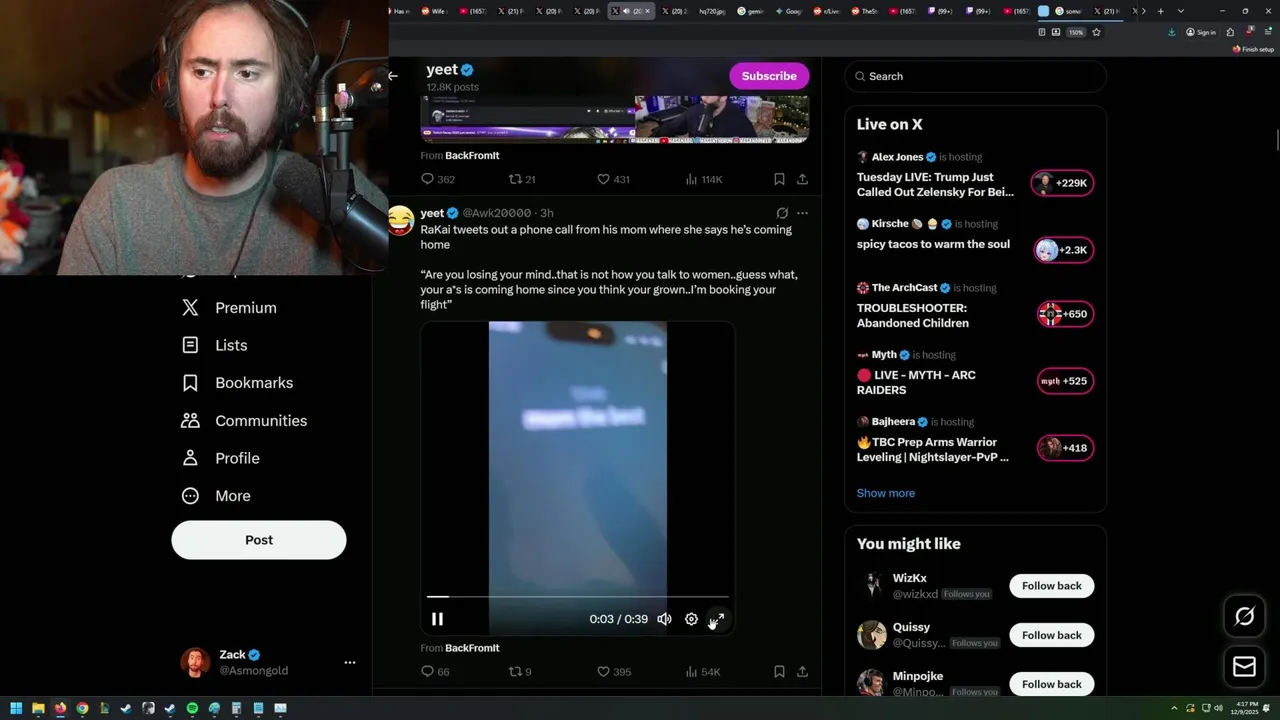Open Lists in the X sidebar

tap(214, 345)
